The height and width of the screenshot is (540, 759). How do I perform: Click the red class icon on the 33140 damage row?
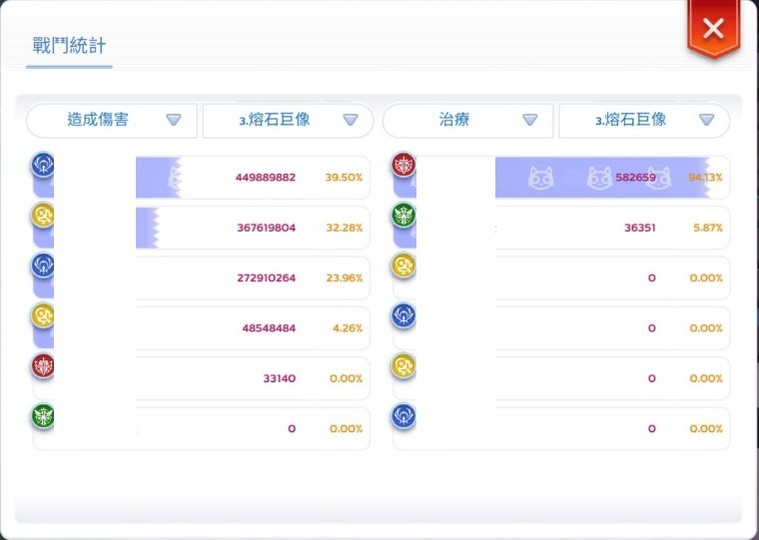click(43, 366)
